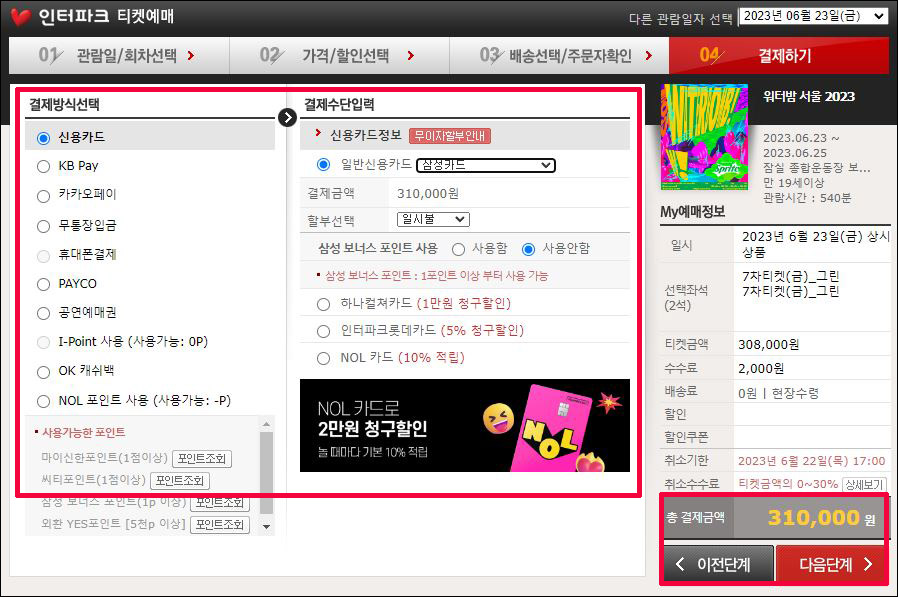Select NOL 포인트 사용 radio button
Screen dimensions: 898x597
click(x=44, y=401)
